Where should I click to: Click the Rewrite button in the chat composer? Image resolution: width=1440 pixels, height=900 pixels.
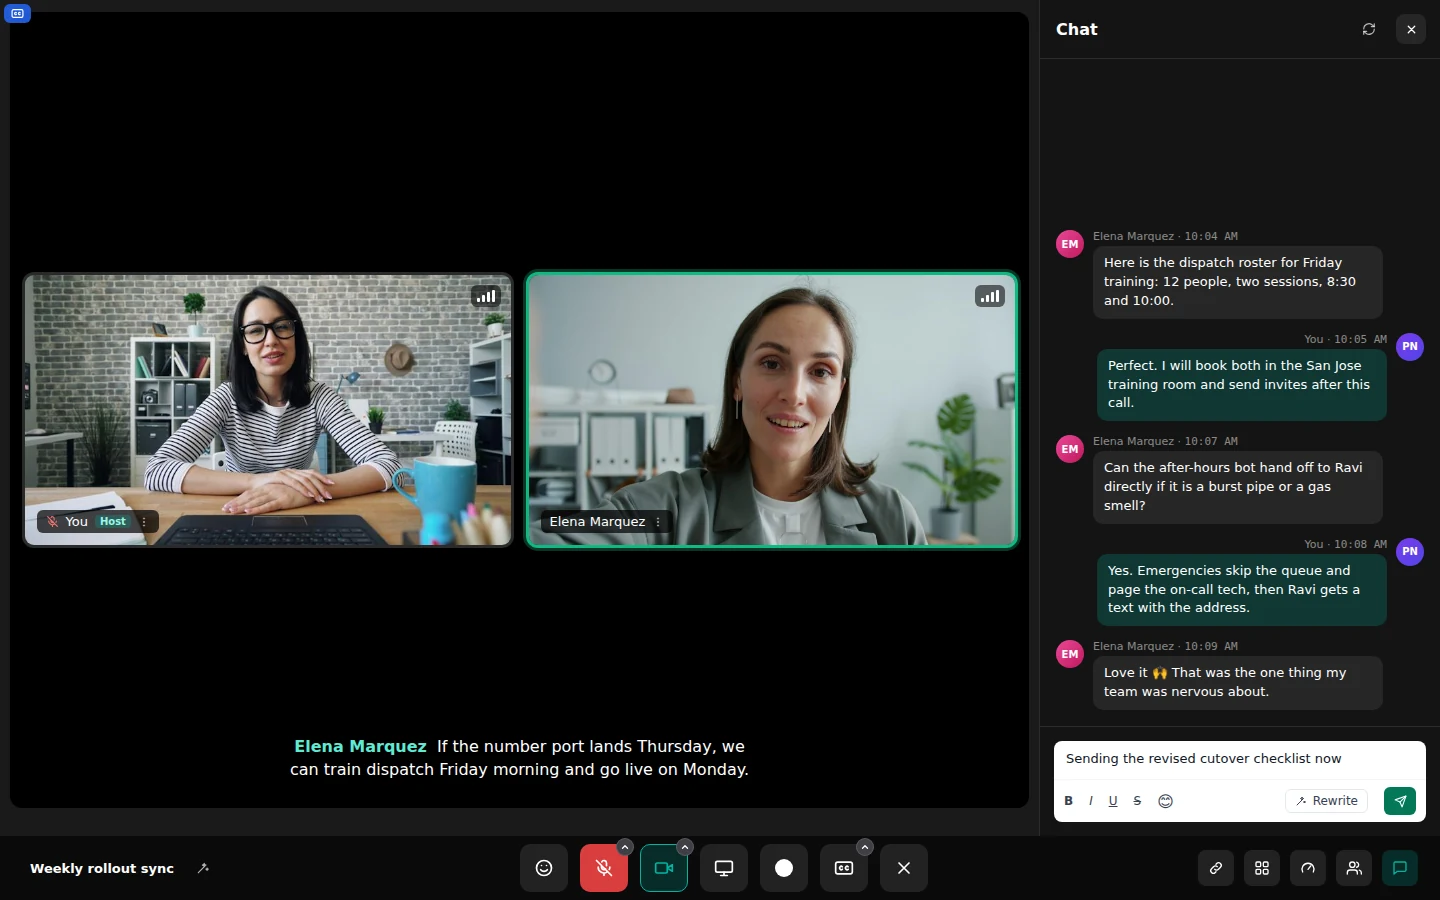point(1327,801)
